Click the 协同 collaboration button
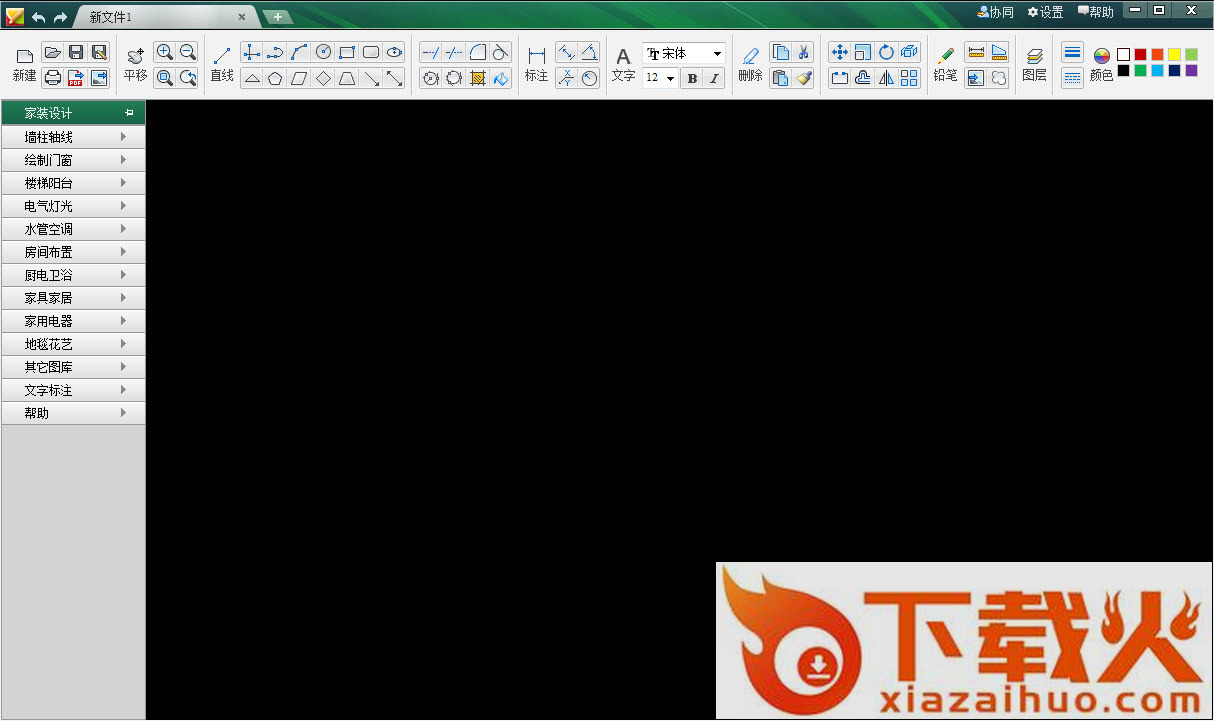1214x721 pixels. (x=996, y=12)
